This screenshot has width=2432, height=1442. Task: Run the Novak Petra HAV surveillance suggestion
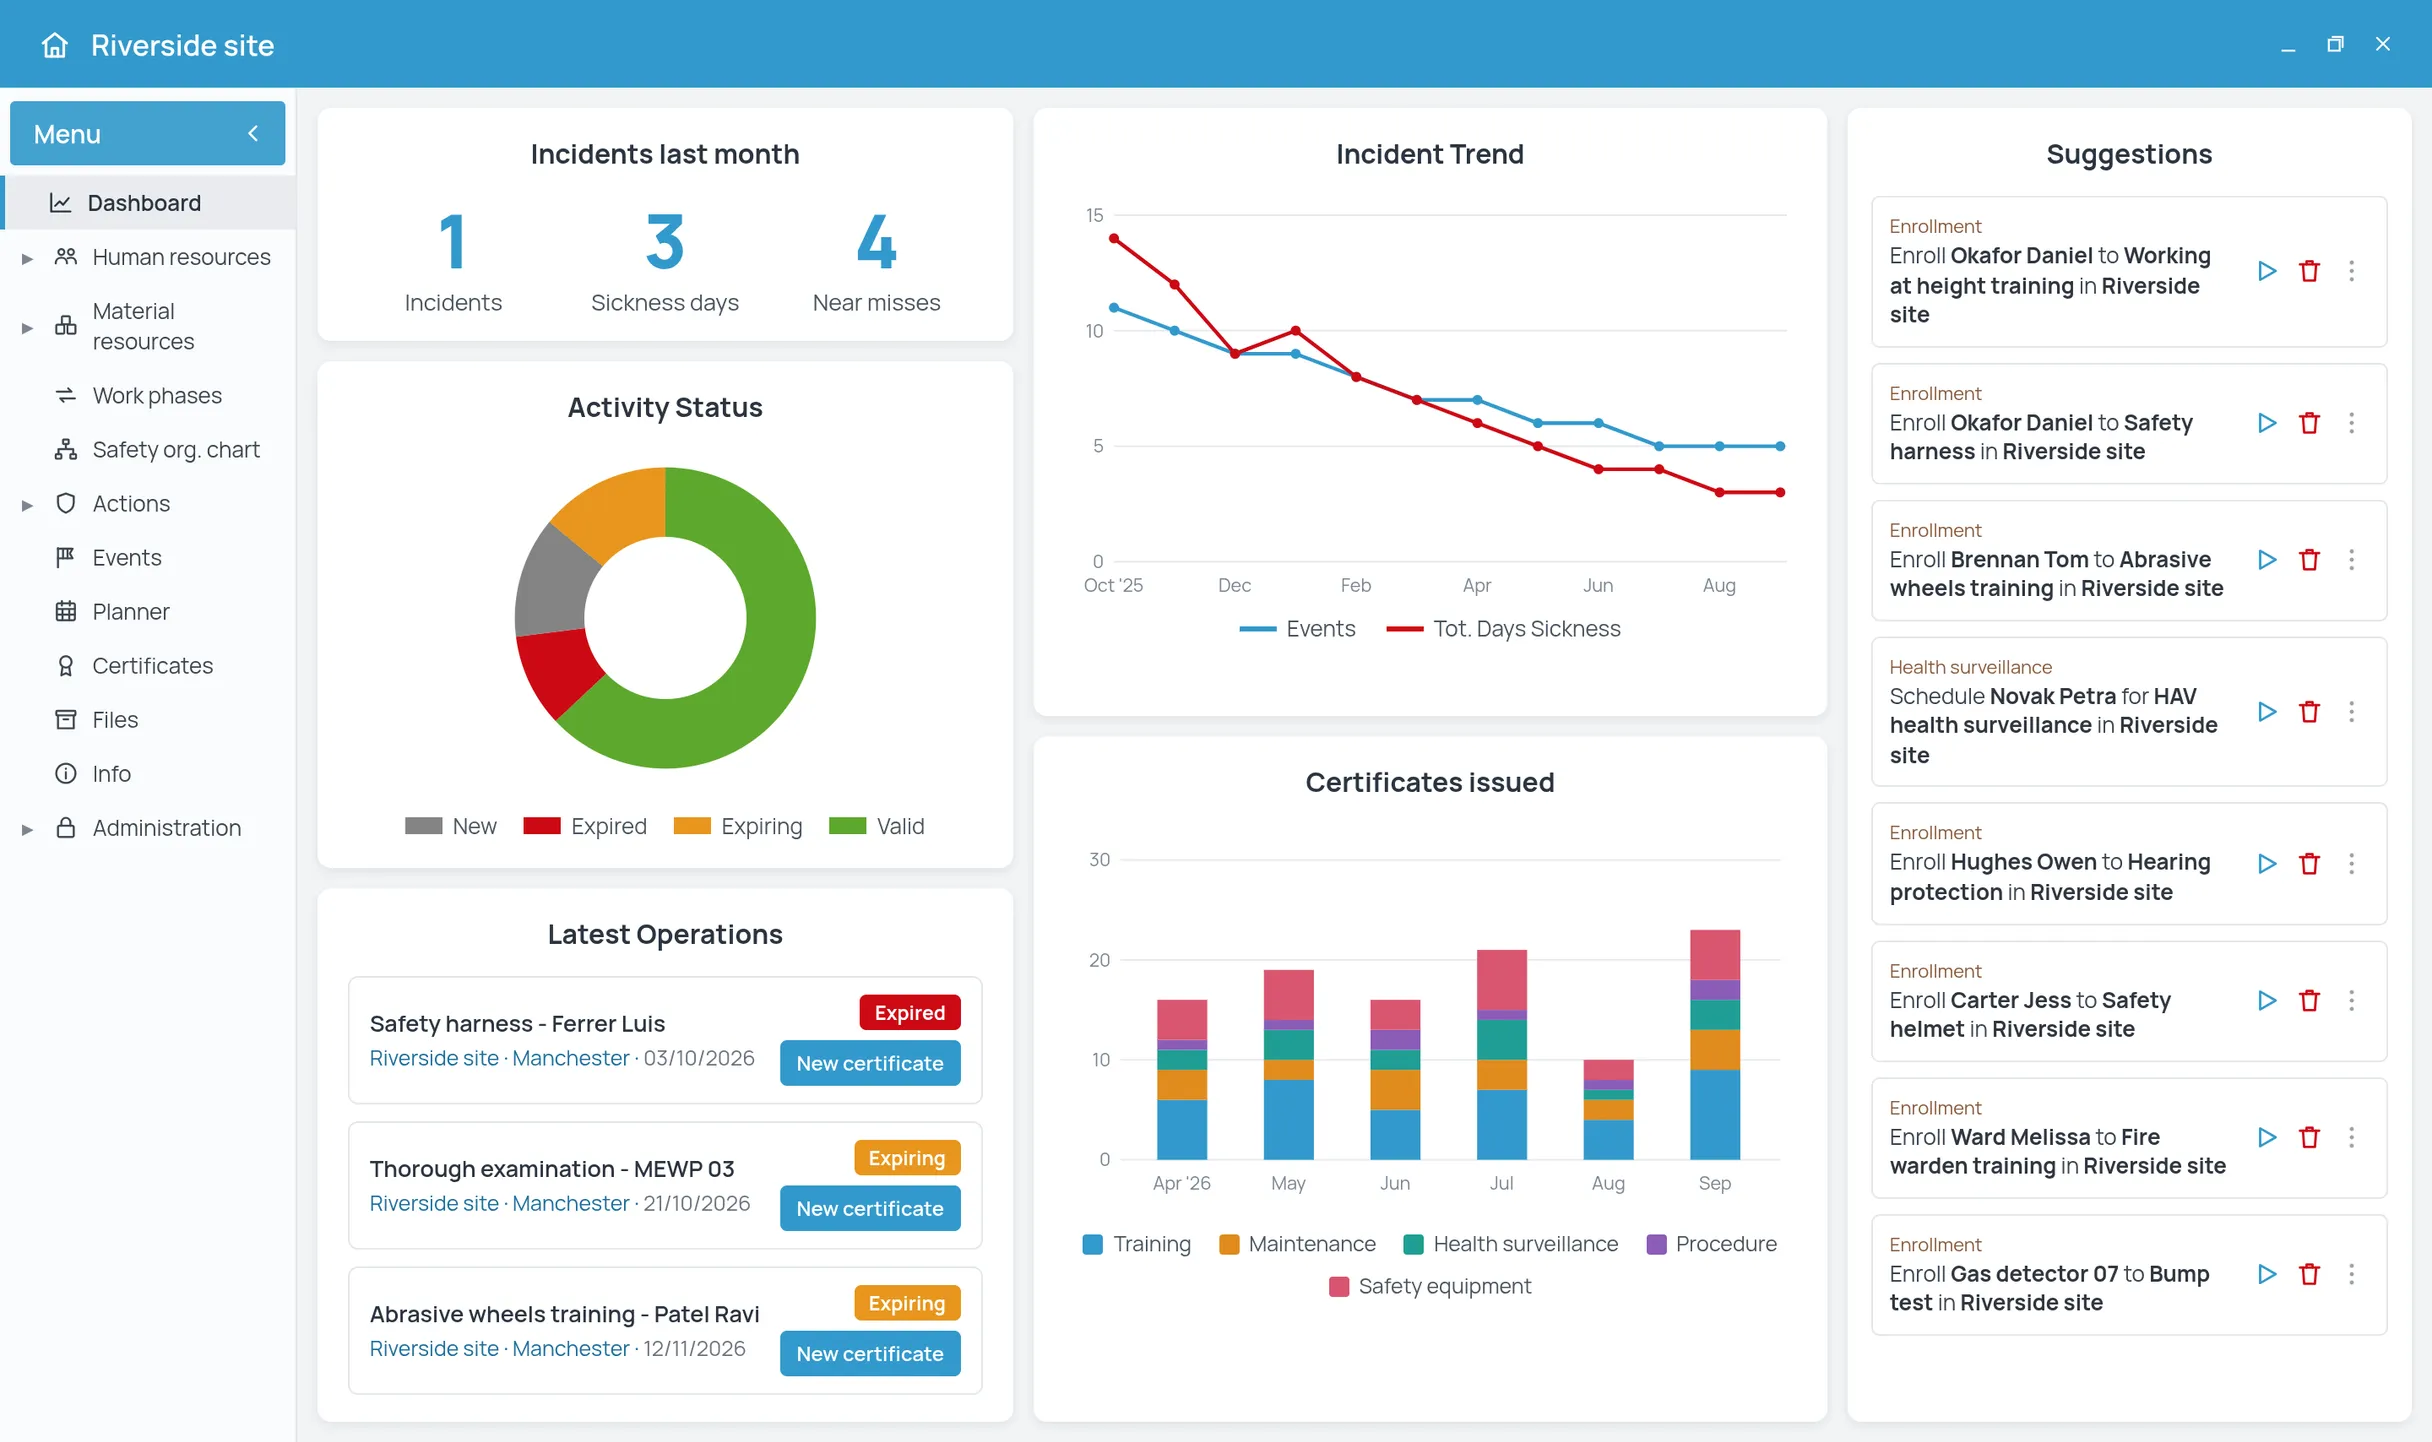click(x=2267, y=712)
